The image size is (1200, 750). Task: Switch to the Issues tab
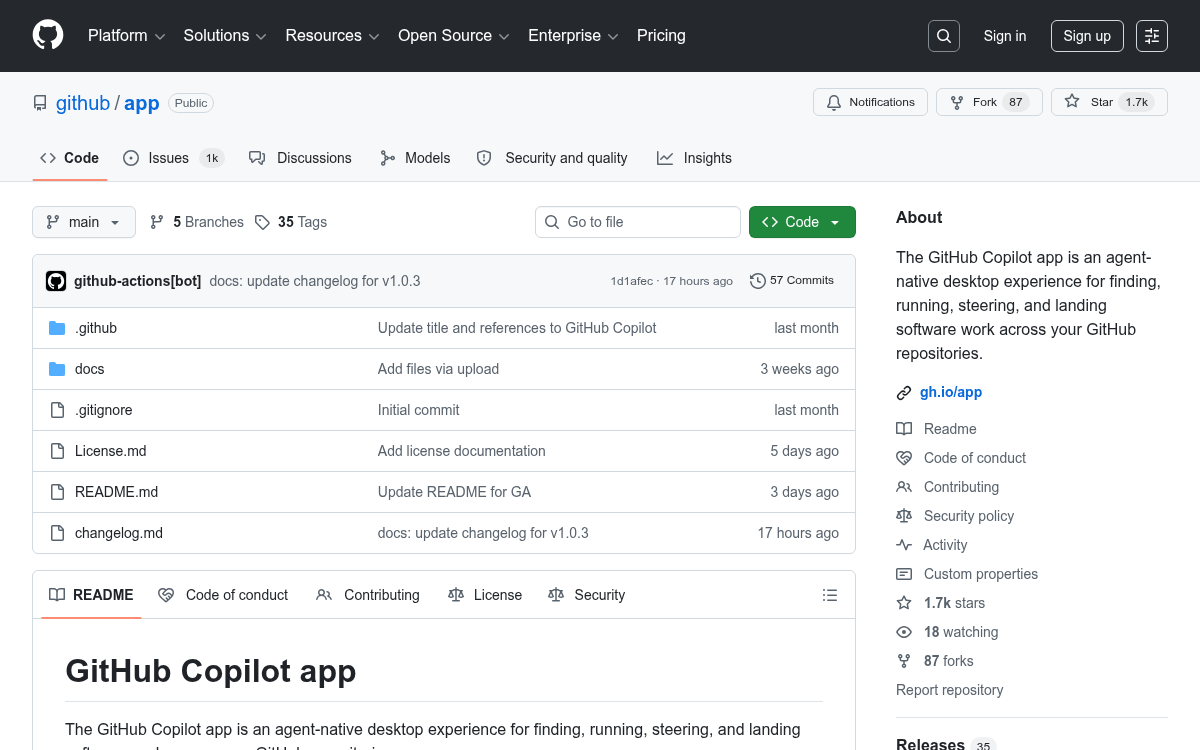coord(174,158)
